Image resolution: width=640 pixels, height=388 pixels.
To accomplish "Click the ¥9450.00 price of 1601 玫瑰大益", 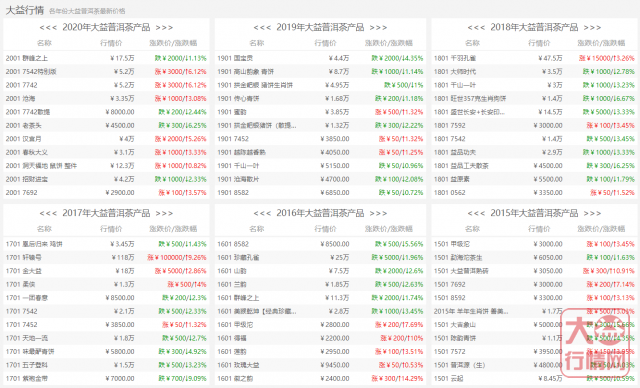I will (x=335, y=365).
